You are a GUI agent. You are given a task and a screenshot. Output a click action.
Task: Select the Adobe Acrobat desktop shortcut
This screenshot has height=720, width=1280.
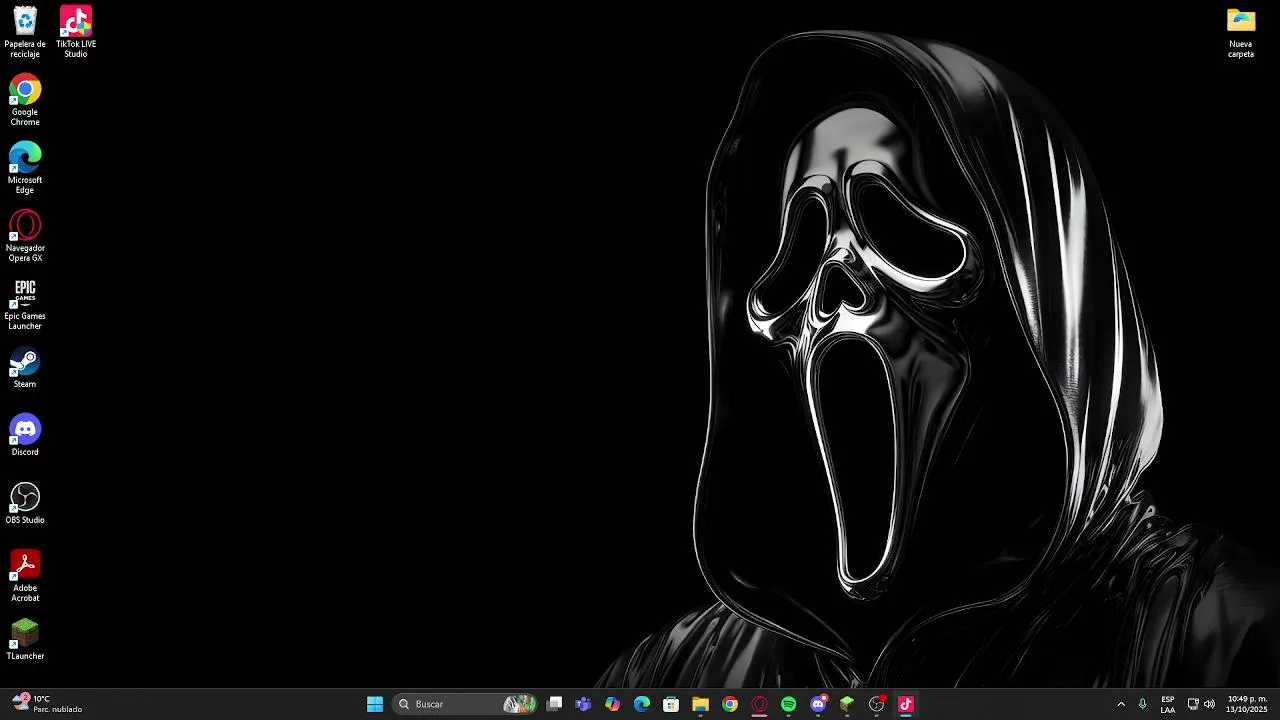[x=25, y=577]
